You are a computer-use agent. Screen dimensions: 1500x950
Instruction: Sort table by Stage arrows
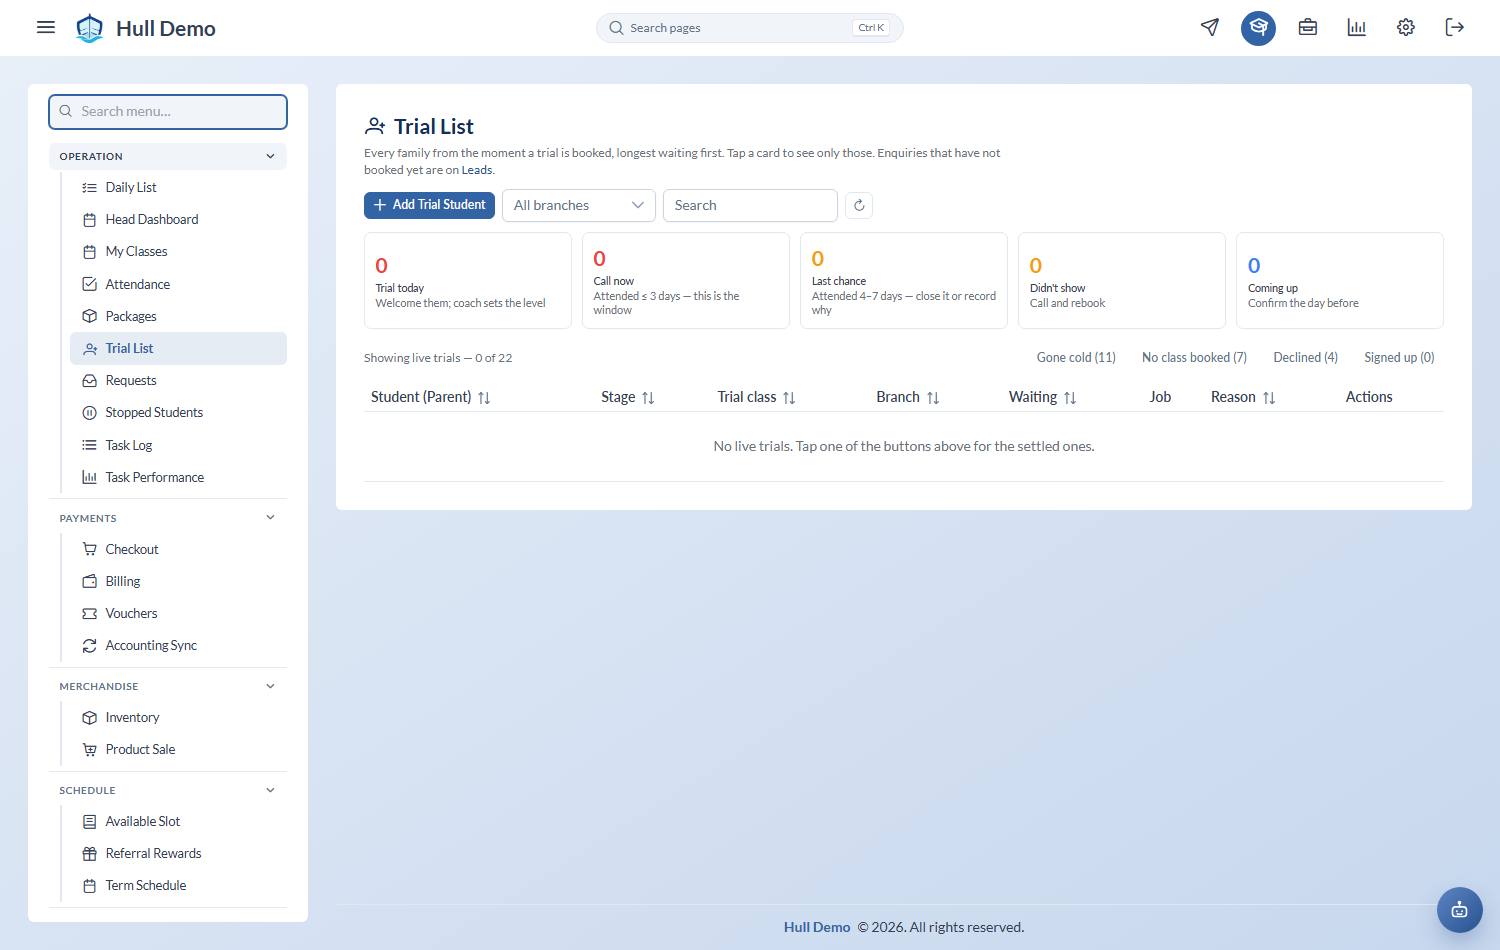coord(648,398)
